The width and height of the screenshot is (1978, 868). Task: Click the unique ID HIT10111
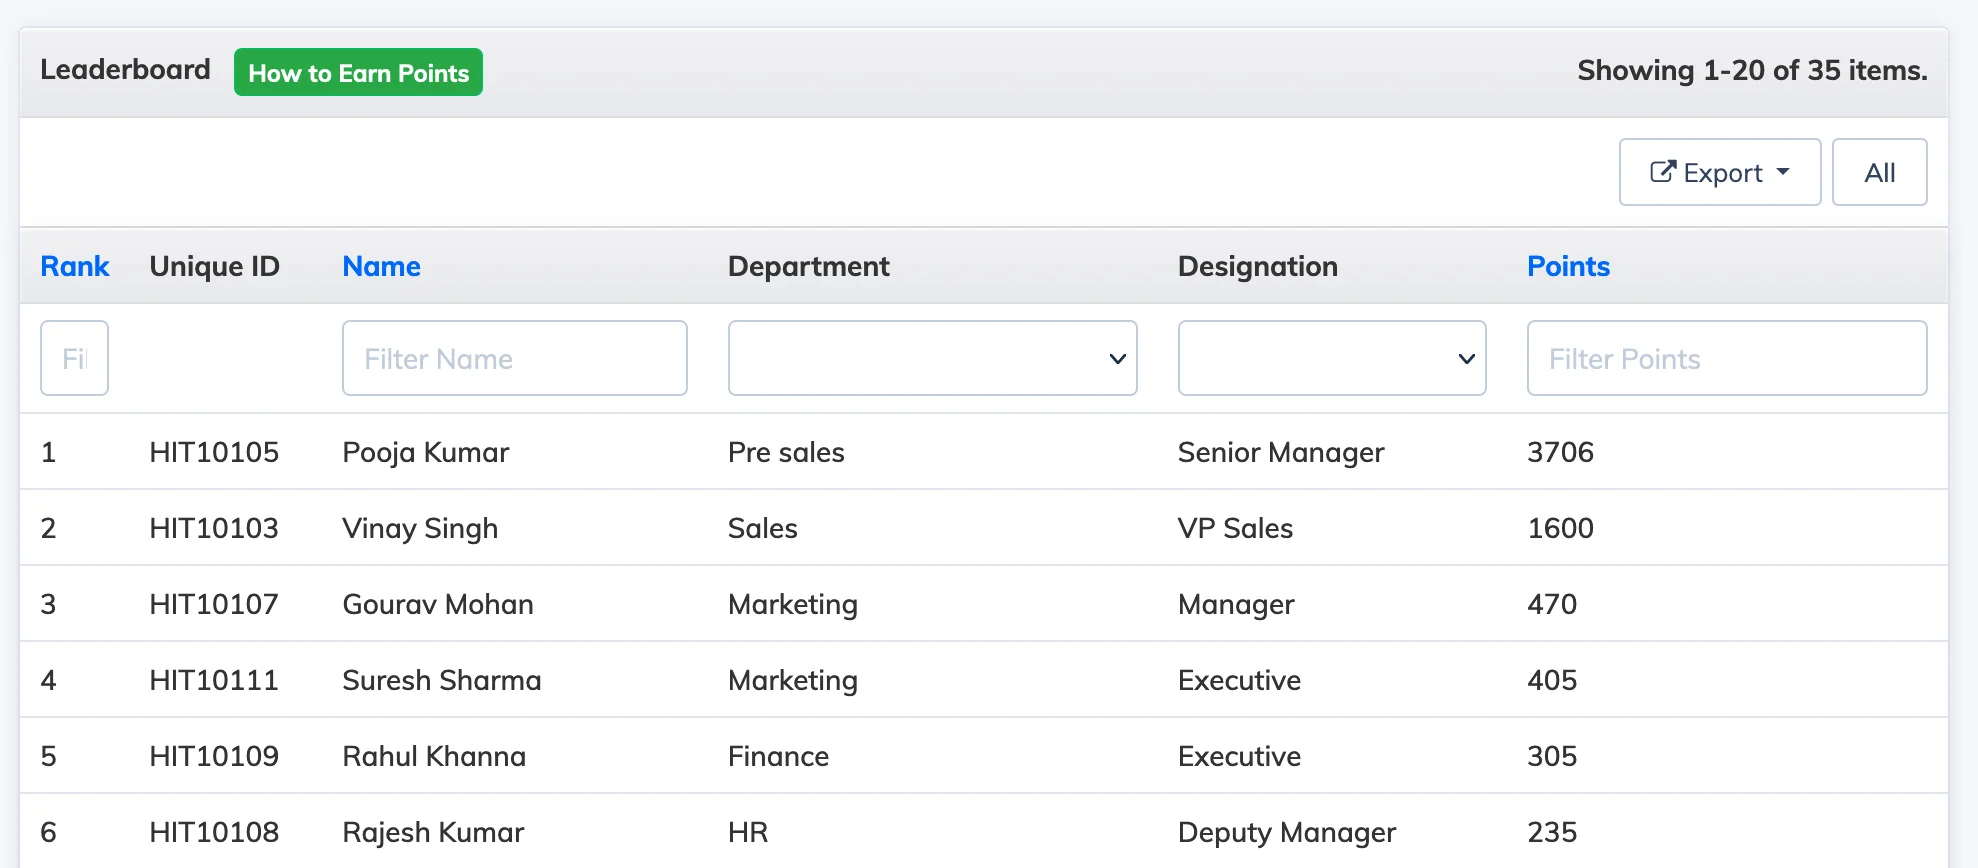click(x=214, y=680)
